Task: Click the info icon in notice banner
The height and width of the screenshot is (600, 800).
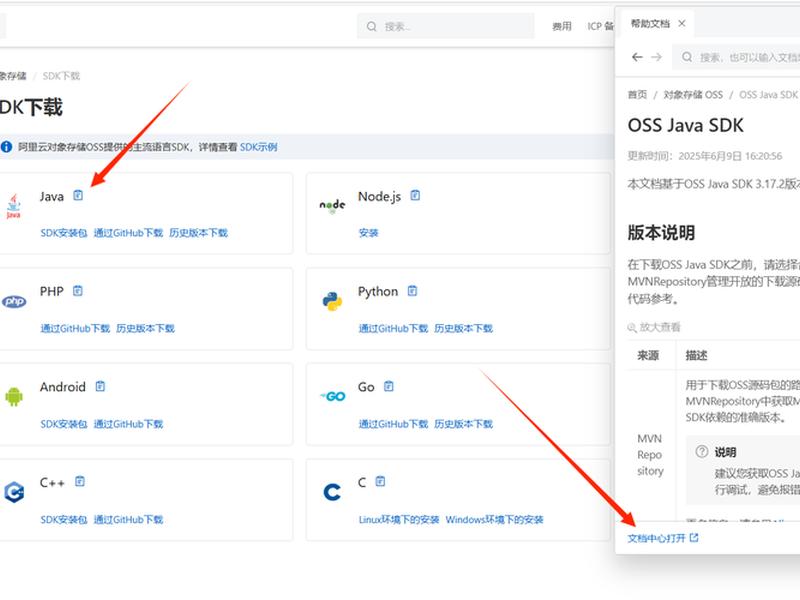Action: 6,147
